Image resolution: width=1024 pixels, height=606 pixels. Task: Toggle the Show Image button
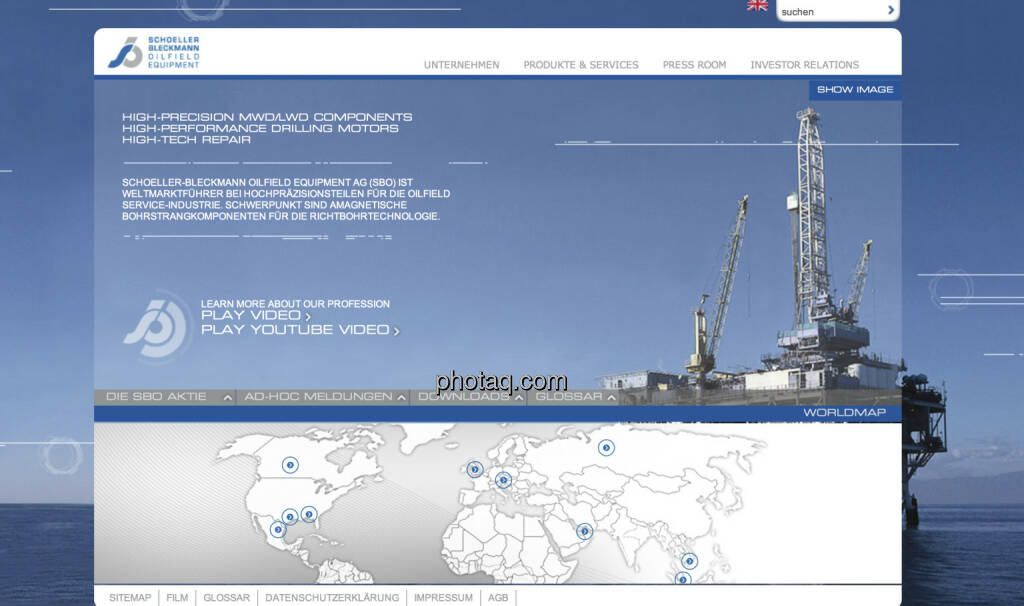coord(854,90)
